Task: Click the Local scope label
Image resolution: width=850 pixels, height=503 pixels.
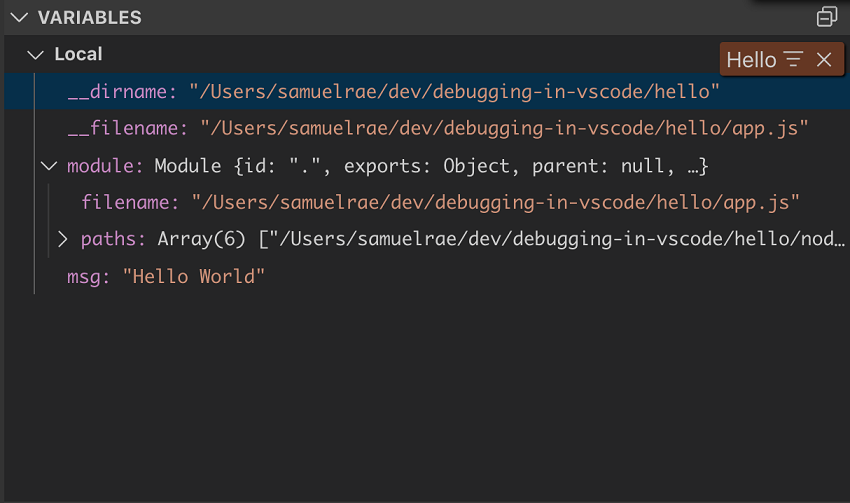Action: 78,54
